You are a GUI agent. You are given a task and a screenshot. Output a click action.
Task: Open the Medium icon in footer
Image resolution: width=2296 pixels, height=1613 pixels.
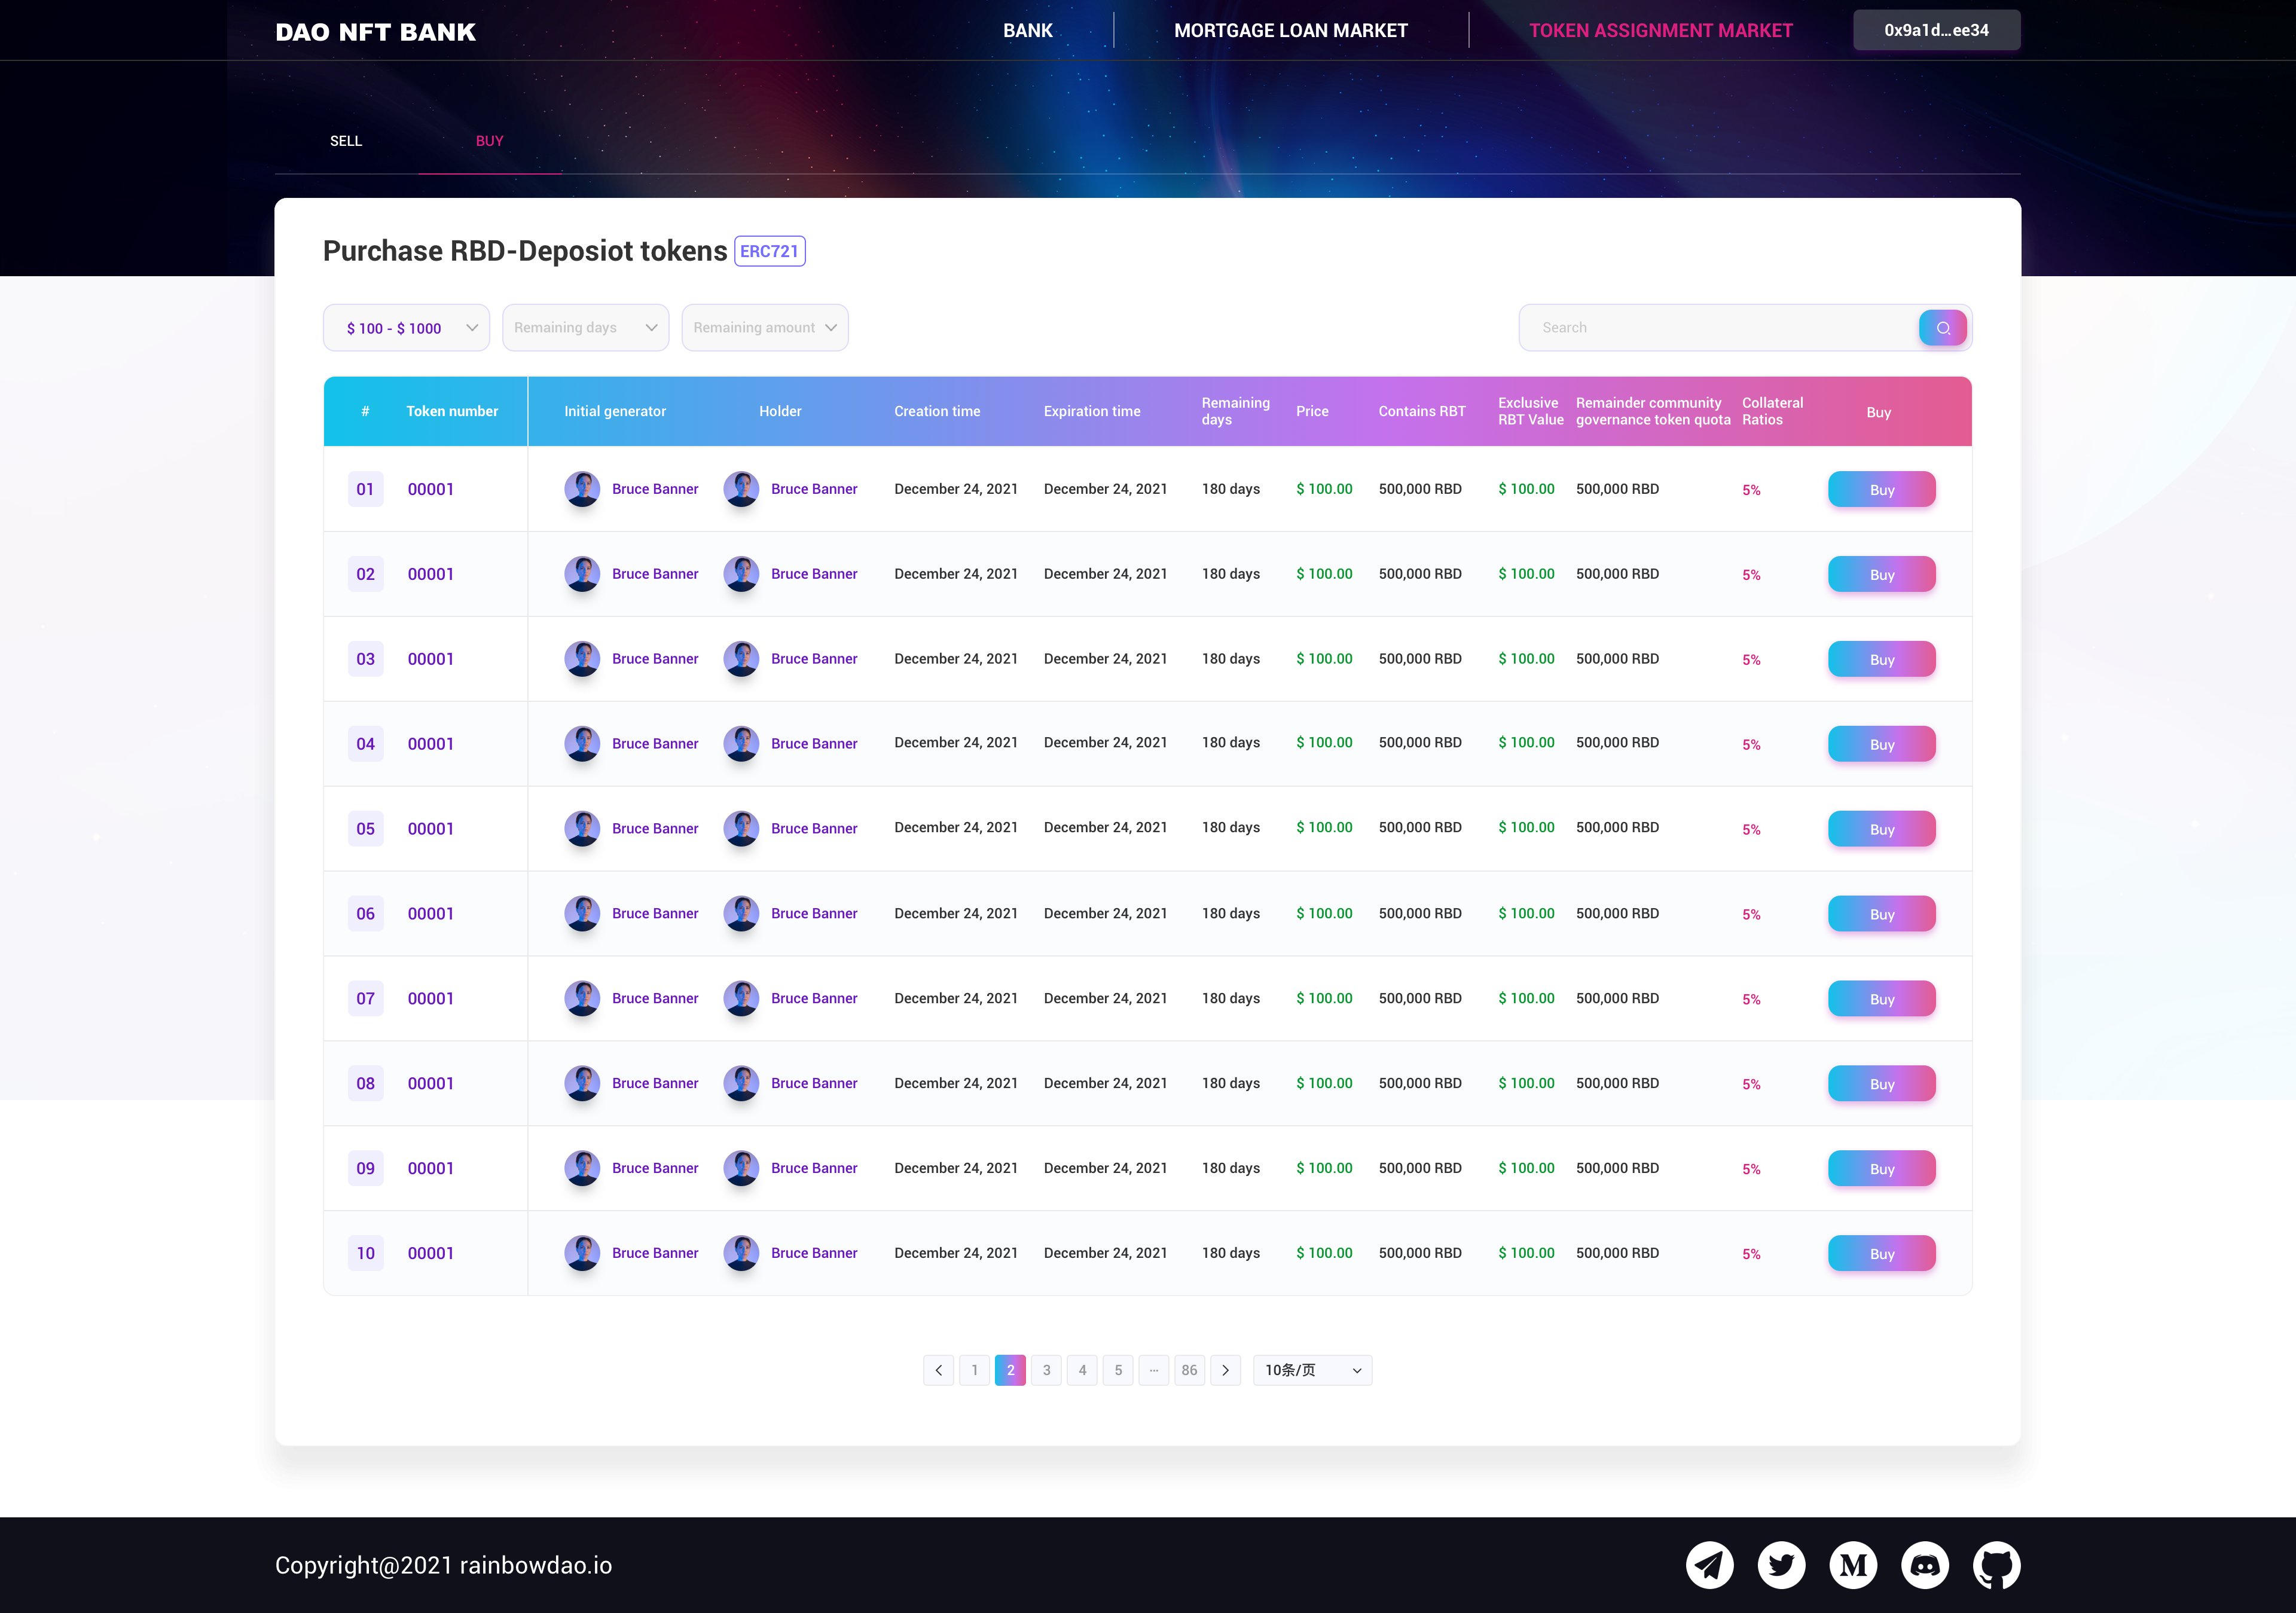1853,1565
